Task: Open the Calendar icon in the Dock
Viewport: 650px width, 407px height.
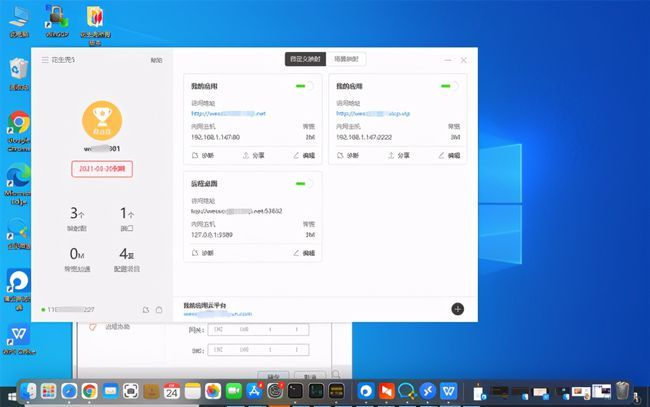Action: [172, 391]
